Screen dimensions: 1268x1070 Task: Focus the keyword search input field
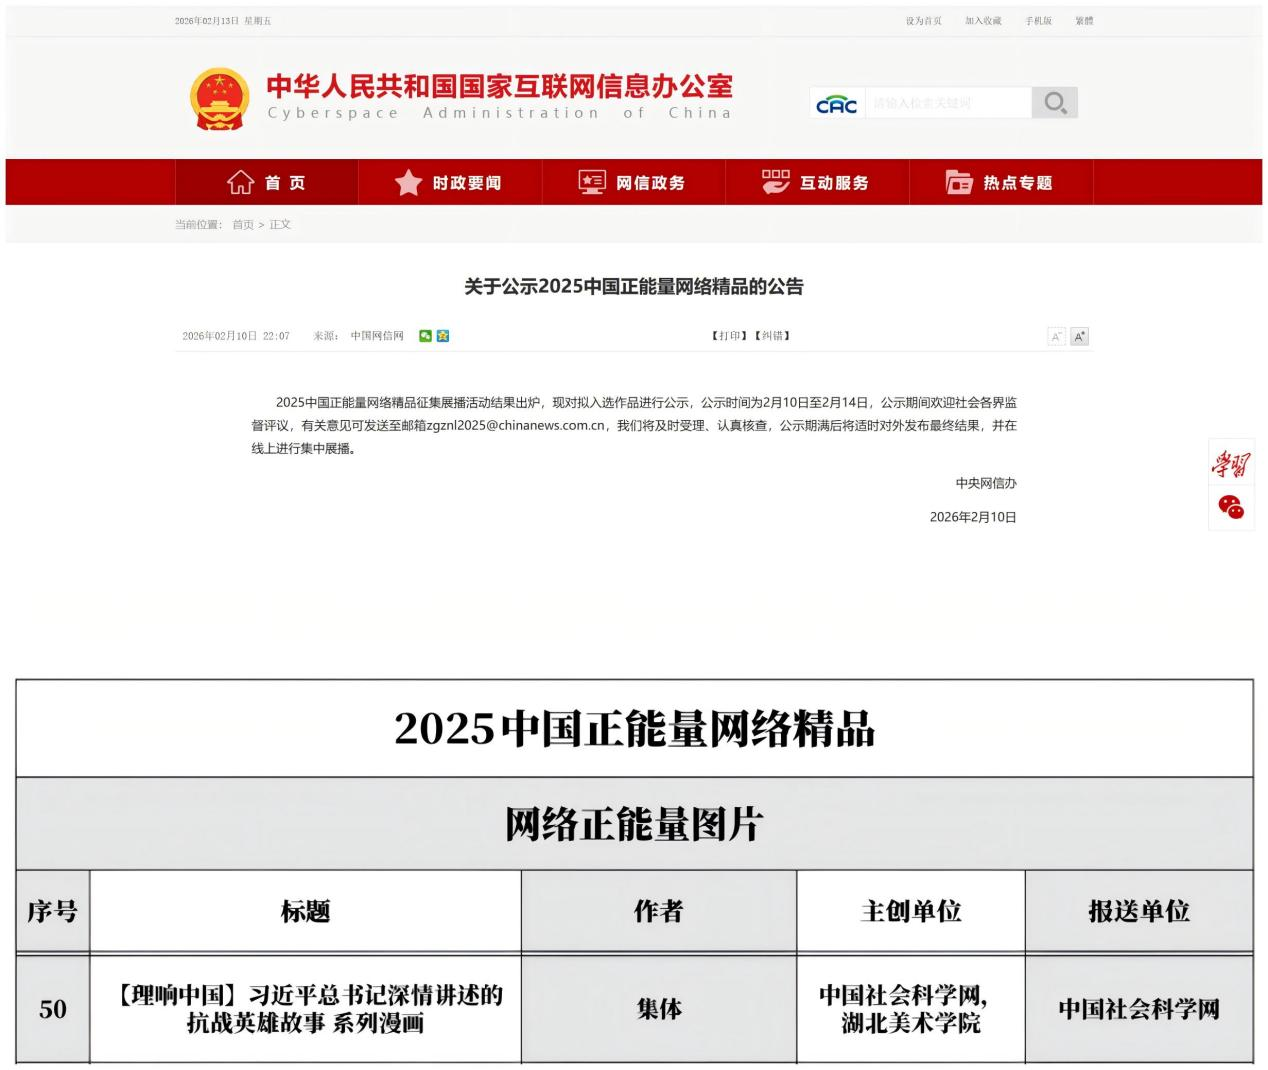(947, 103)
